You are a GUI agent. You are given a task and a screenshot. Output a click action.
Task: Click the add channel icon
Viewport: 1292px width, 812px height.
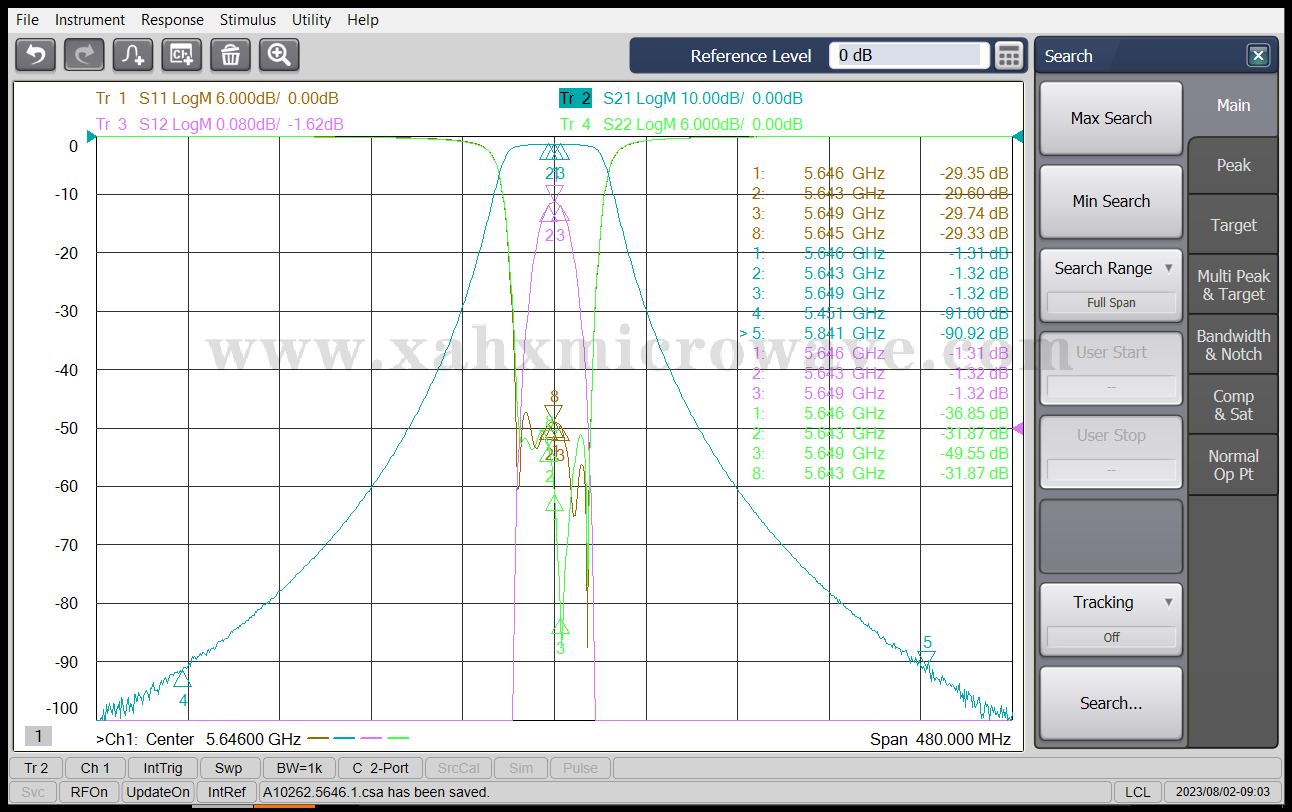point(182,55)
